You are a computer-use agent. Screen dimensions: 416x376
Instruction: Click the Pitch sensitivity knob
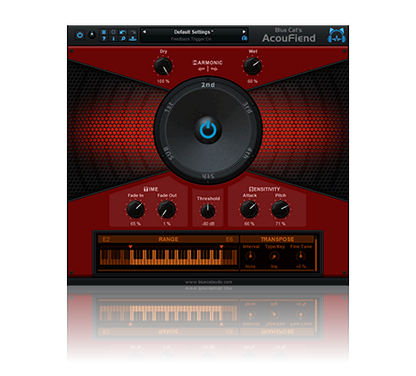tap(280, 210)
